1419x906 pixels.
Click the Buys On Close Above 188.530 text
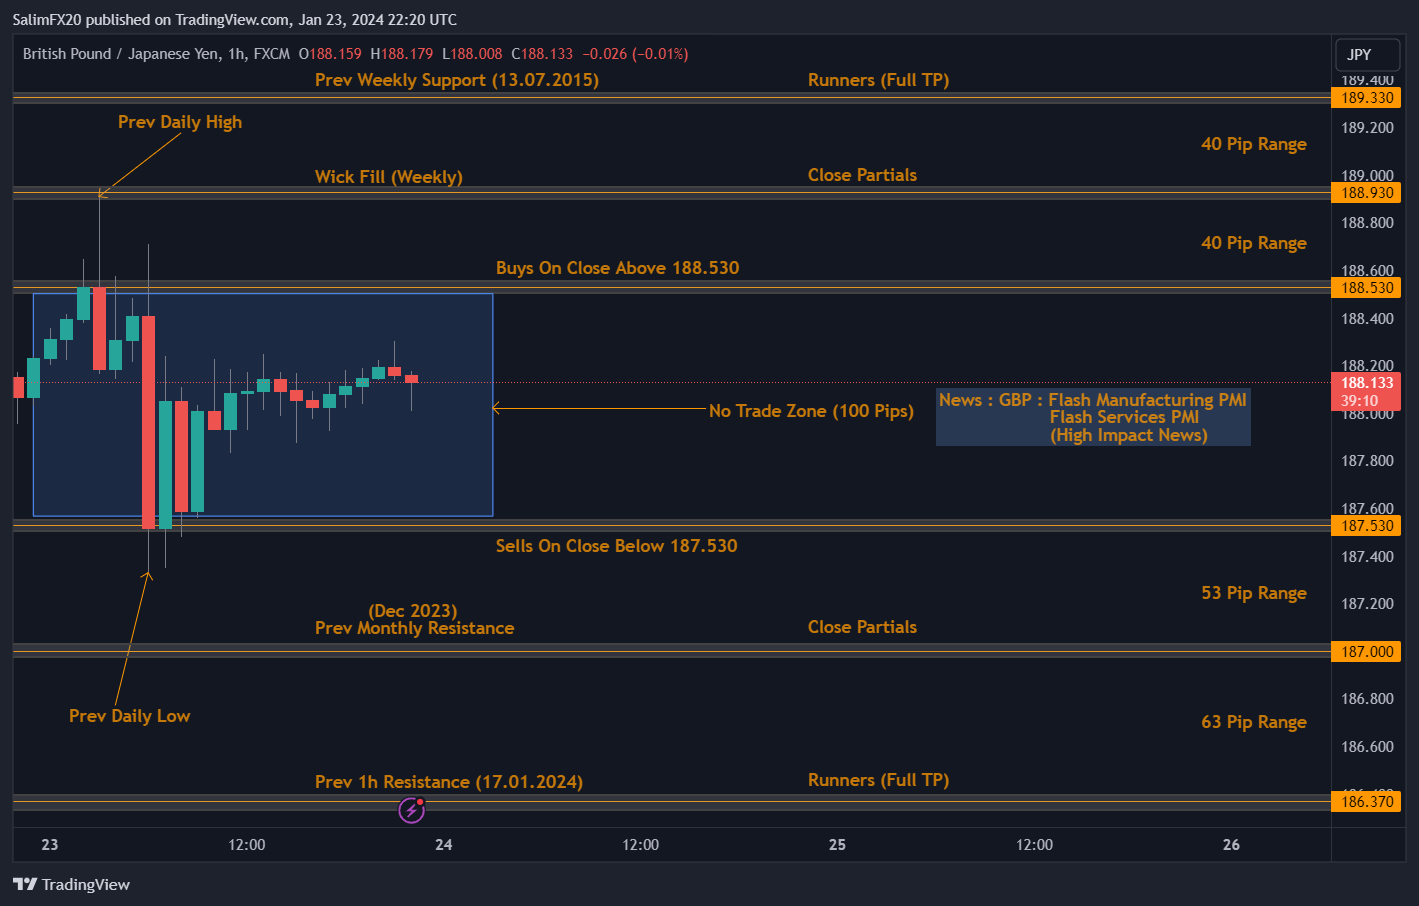(x=617, y=268)
